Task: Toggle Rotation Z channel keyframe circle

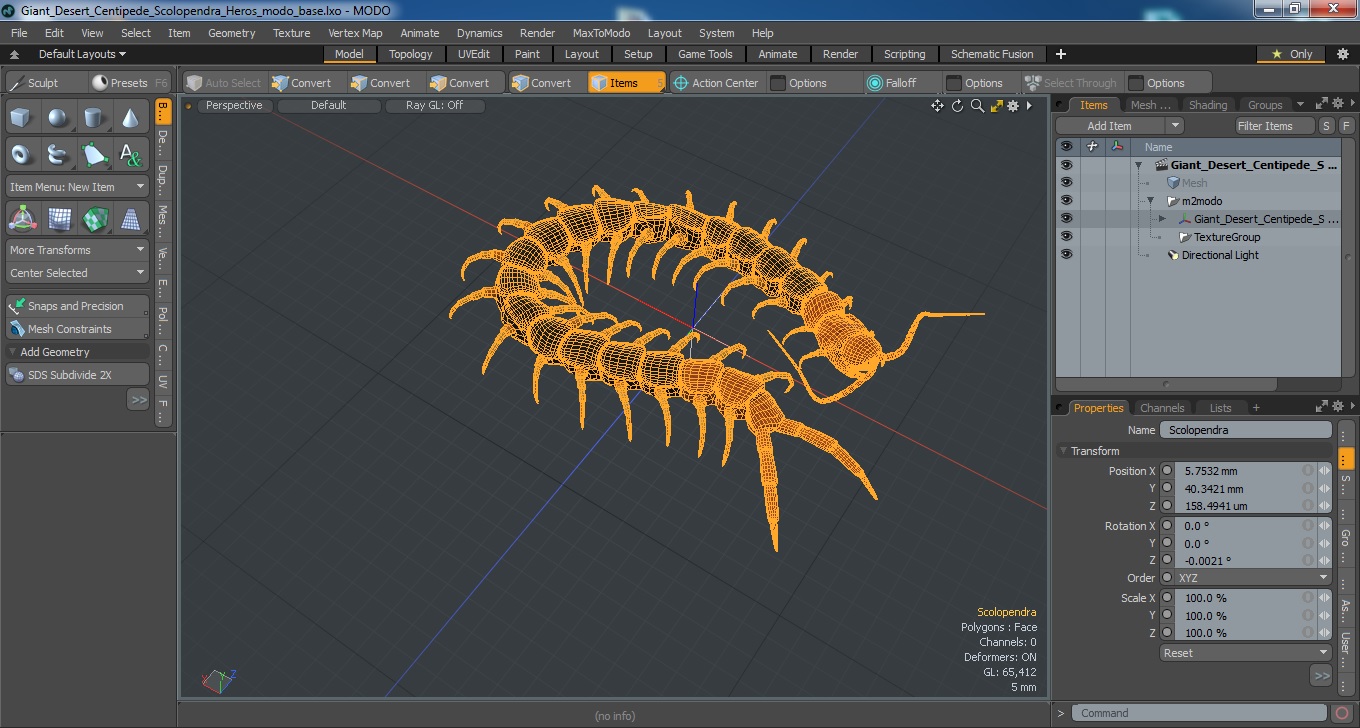Action: 1166,561
